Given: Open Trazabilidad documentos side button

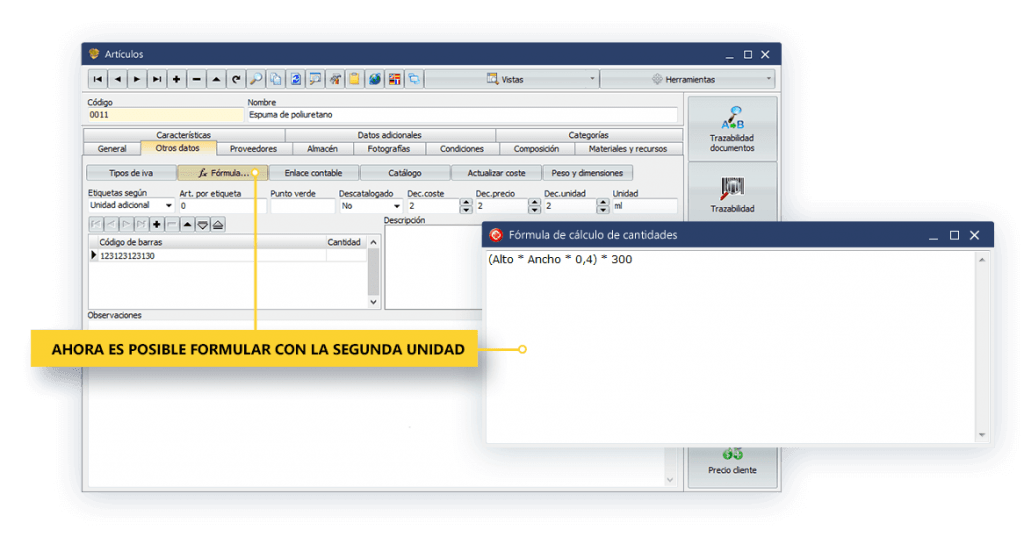Looking at the screenshot, I should click(x=732, y=129).
